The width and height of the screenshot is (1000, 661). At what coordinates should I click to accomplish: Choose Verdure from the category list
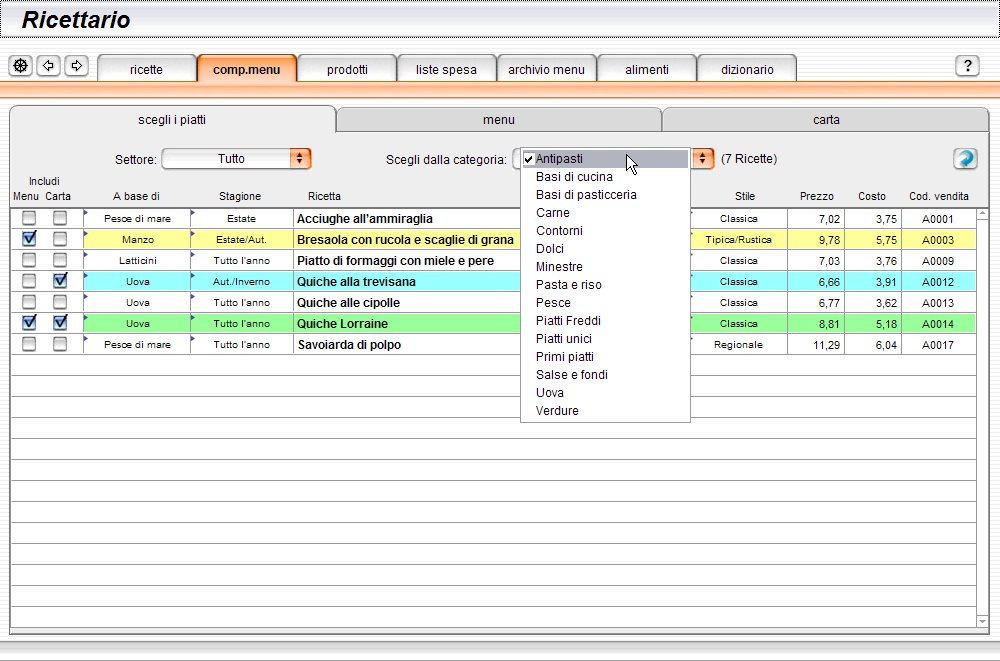pos(605,410)
